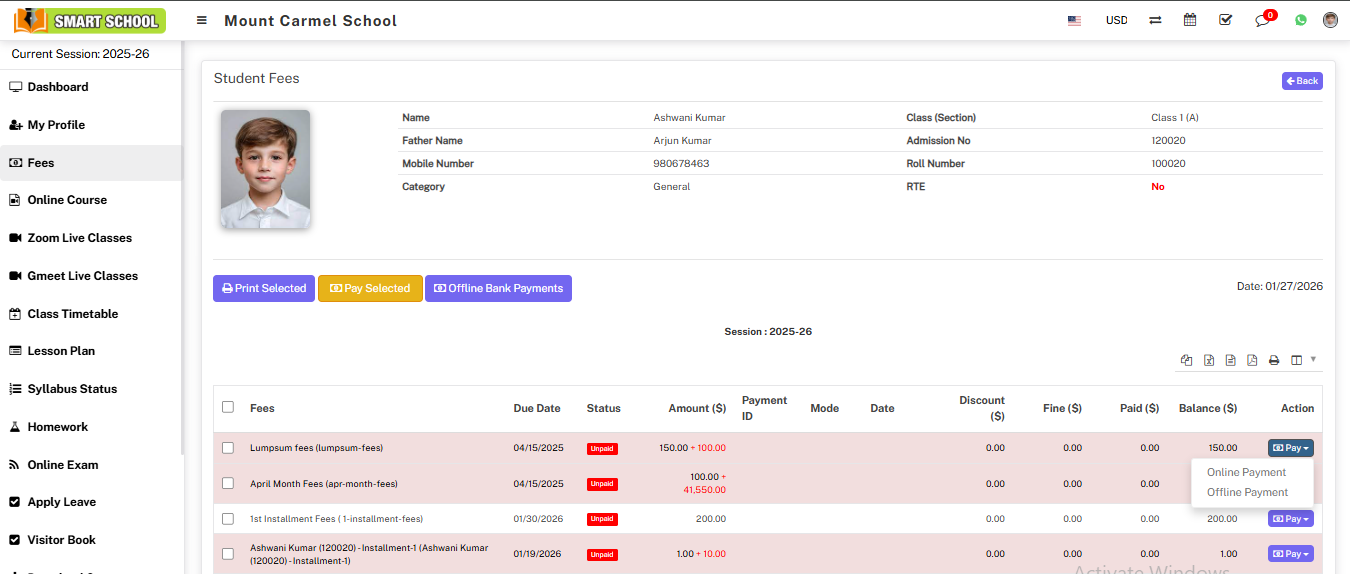Open the WhatsApp icon in header
Screen dimensions: 1350x574
point(1301,20)
